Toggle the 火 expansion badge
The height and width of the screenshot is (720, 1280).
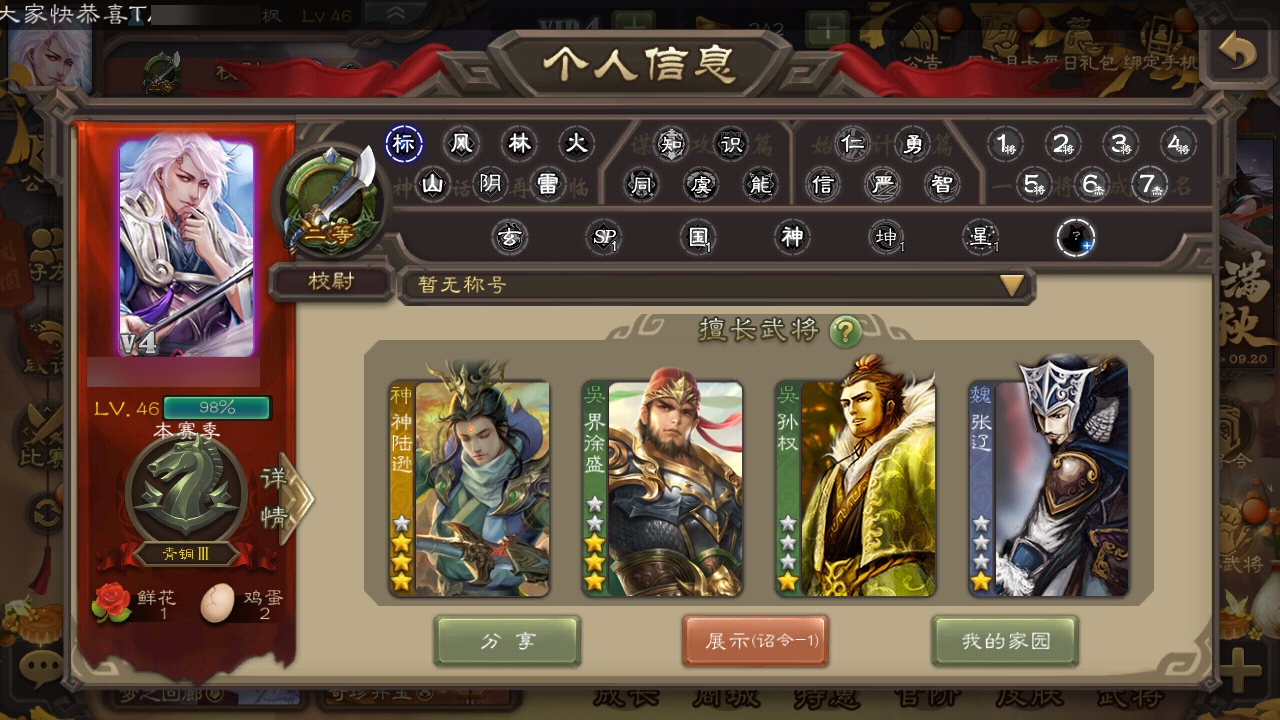pos(576,144)
